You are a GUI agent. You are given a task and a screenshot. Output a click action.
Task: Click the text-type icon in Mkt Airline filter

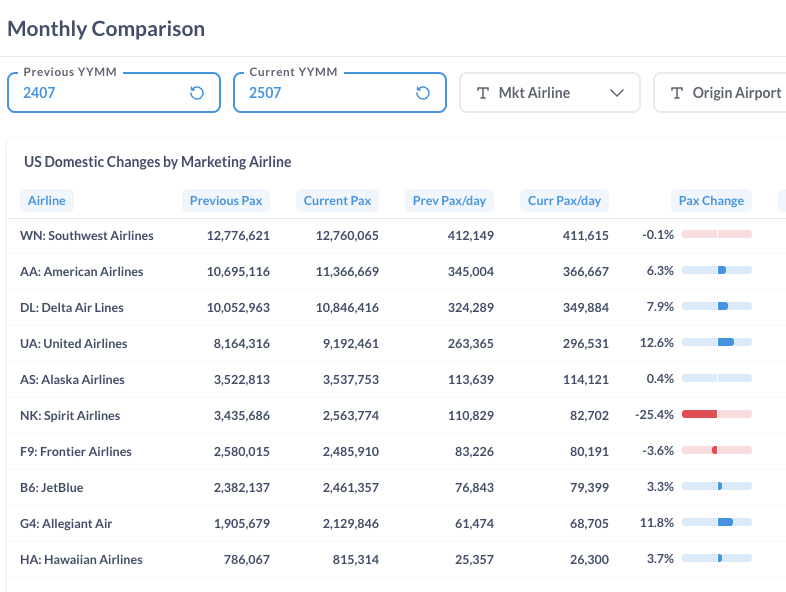pos(483,93)
